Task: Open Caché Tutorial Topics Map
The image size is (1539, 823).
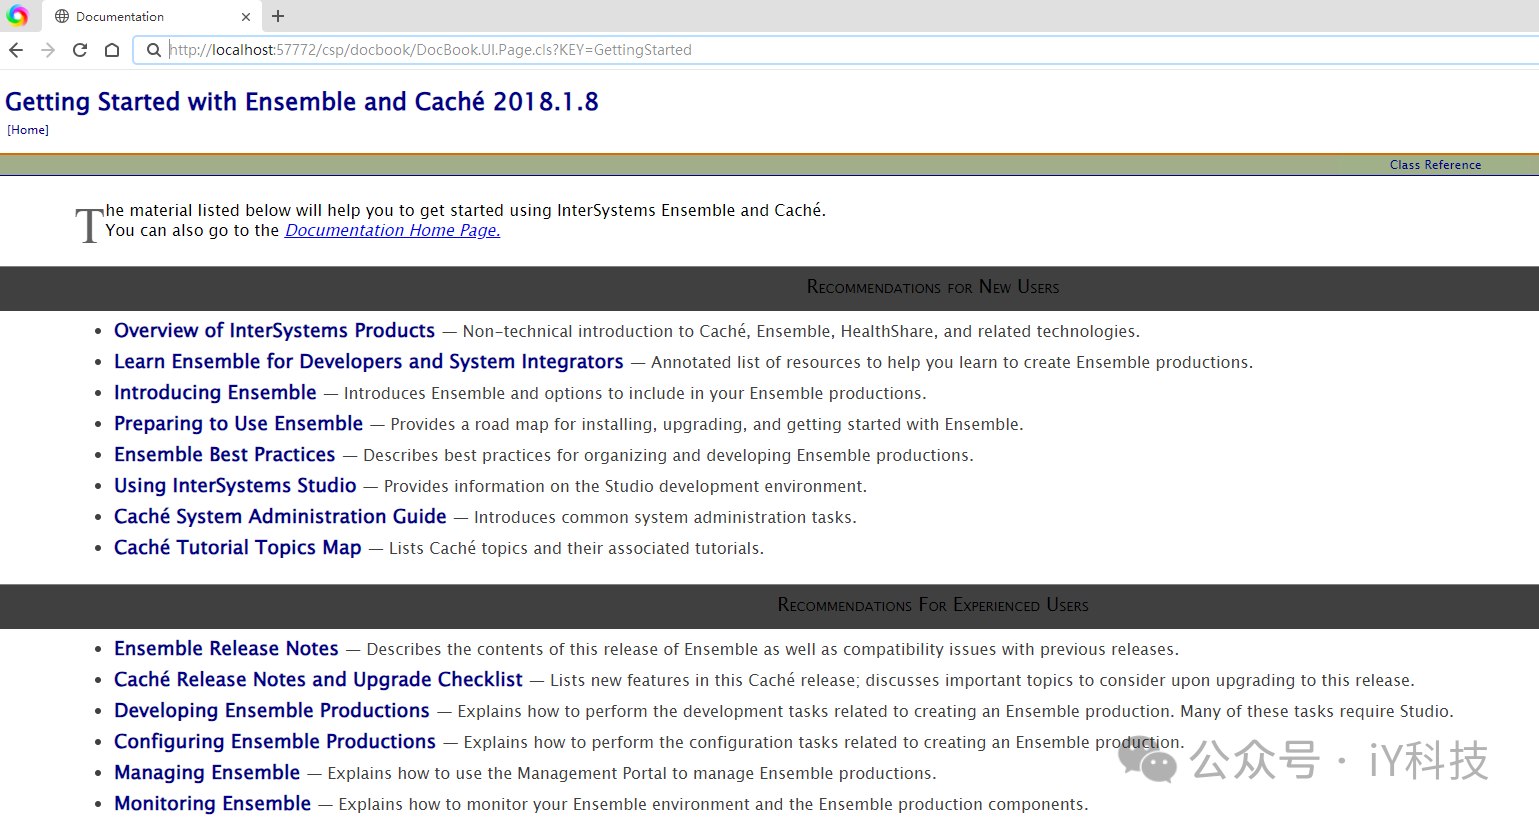Action: [x=237, y=547]
